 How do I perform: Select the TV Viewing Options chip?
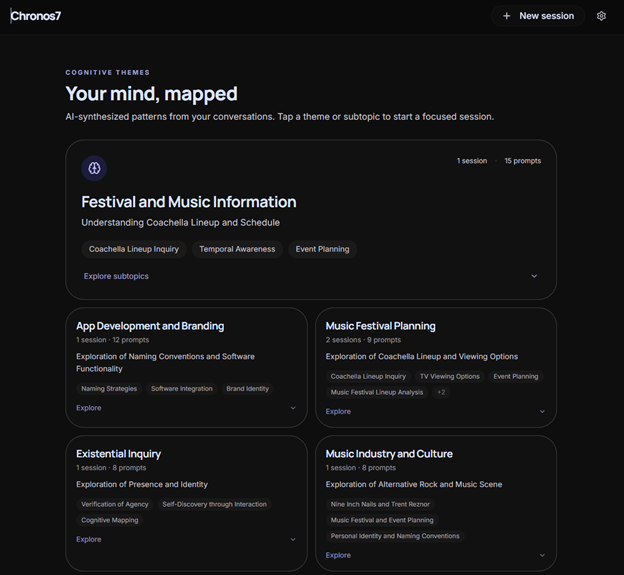pyautogui.click(x=450, y=376)
